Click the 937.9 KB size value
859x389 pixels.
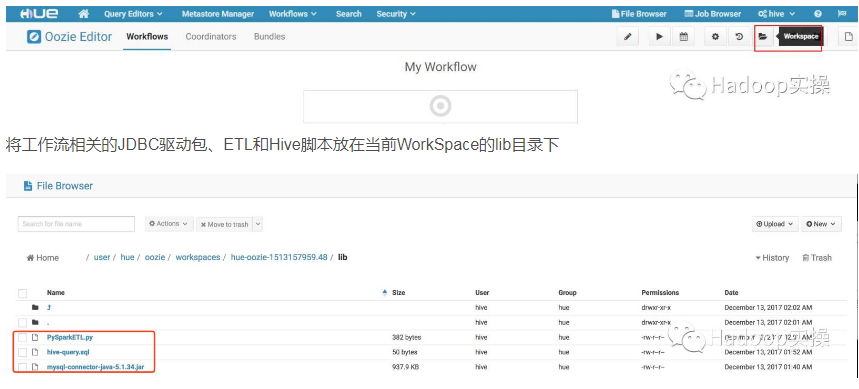pyautogui.click(x=405, y=367)
